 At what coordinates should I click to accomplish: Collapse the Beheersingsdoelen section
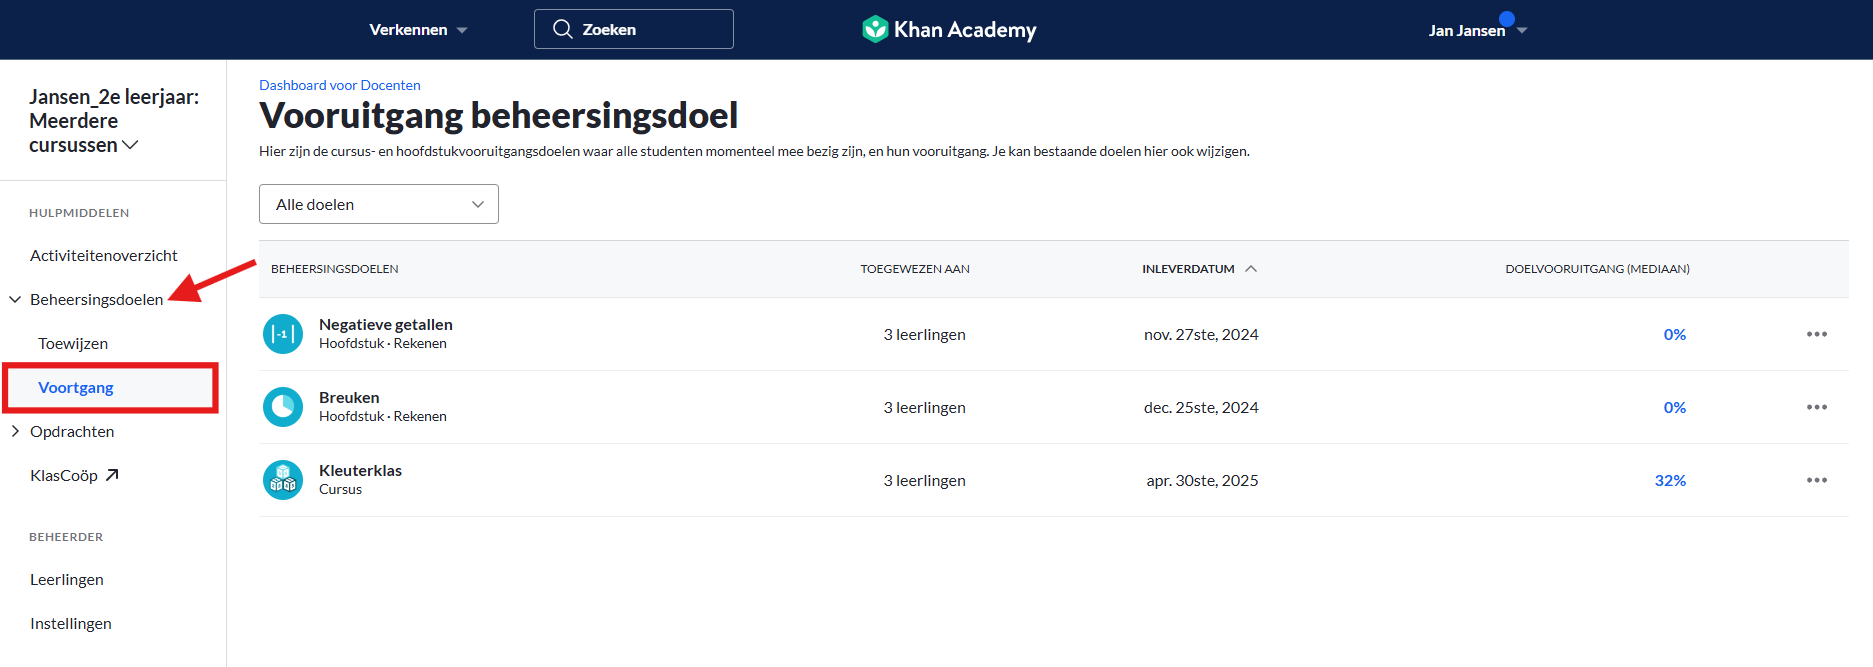pos(15,299)
